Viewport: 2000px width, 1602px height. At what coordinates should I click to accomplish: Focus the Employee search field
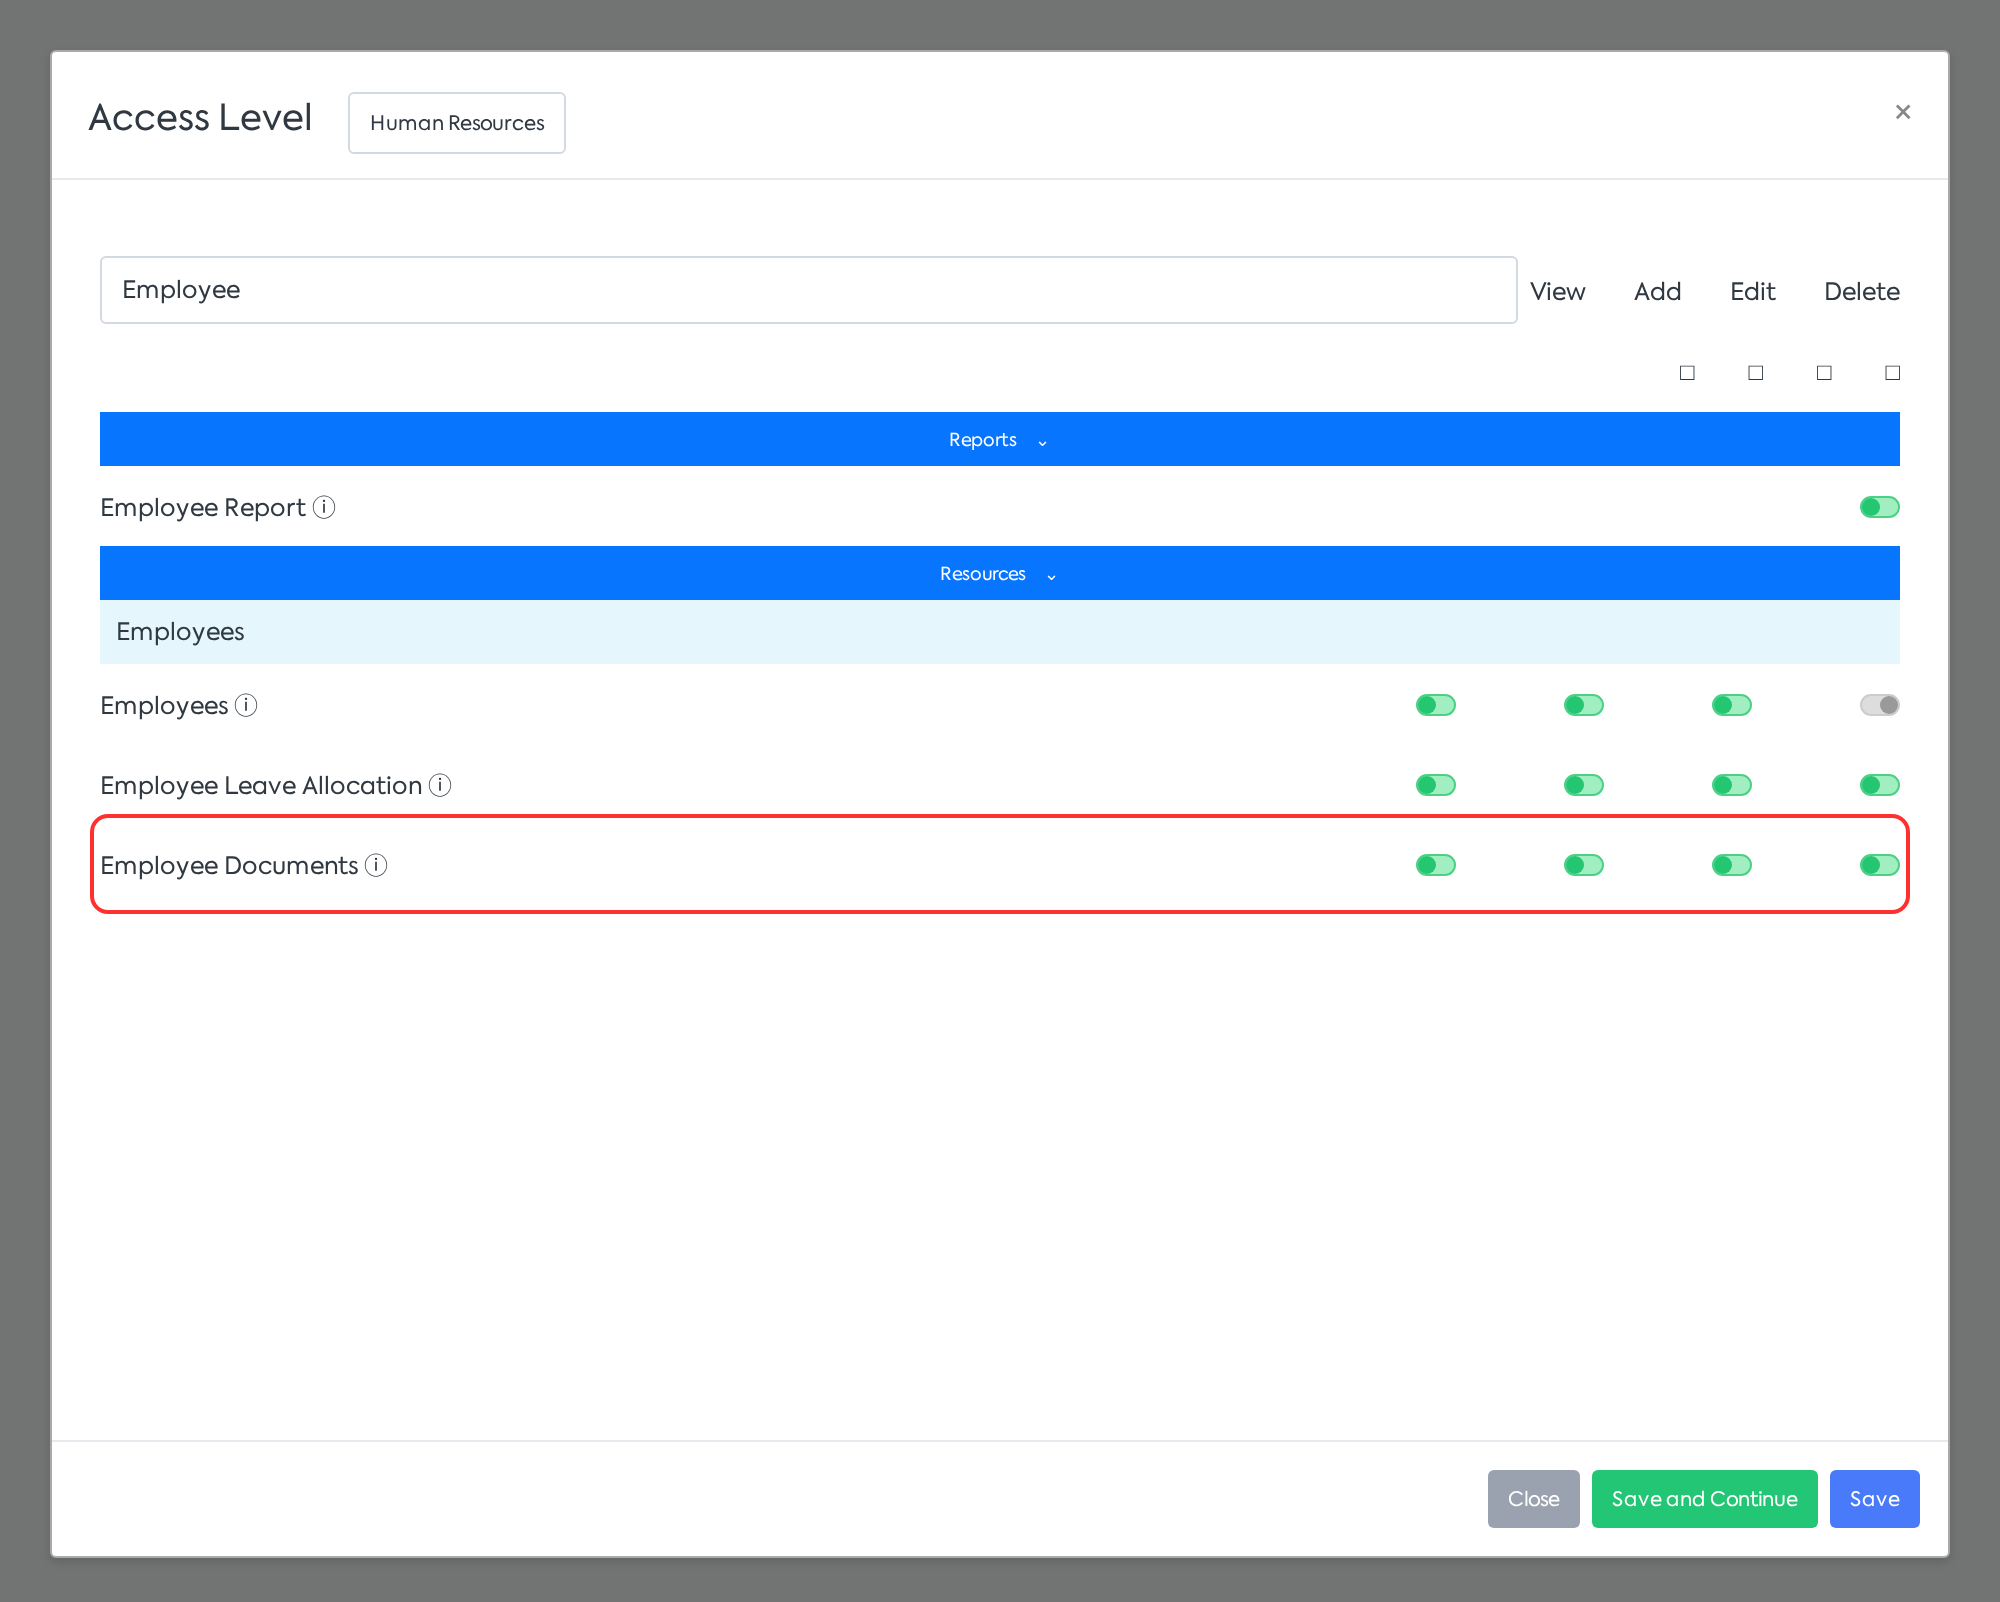[808, 290]
